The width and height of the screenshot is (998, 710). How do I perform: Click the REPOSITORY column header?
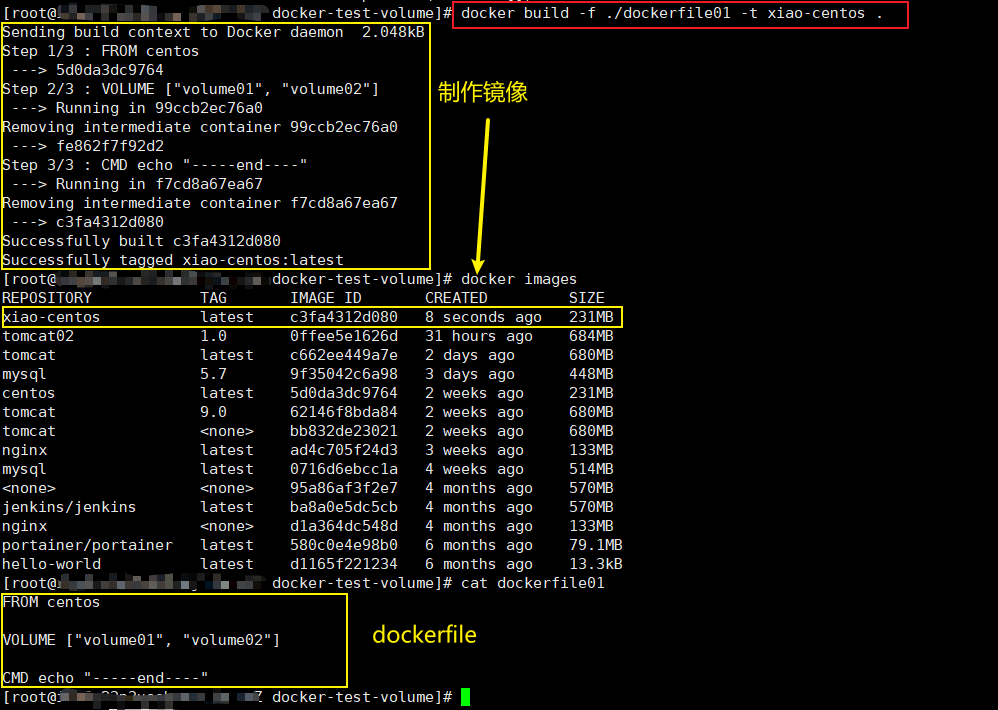47,298
